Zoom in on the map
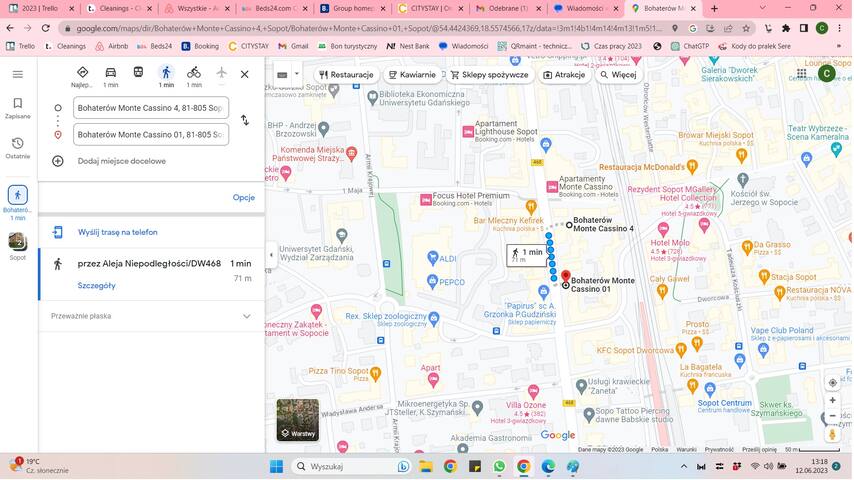Screen dimensions: 854x480 point(832,400)
